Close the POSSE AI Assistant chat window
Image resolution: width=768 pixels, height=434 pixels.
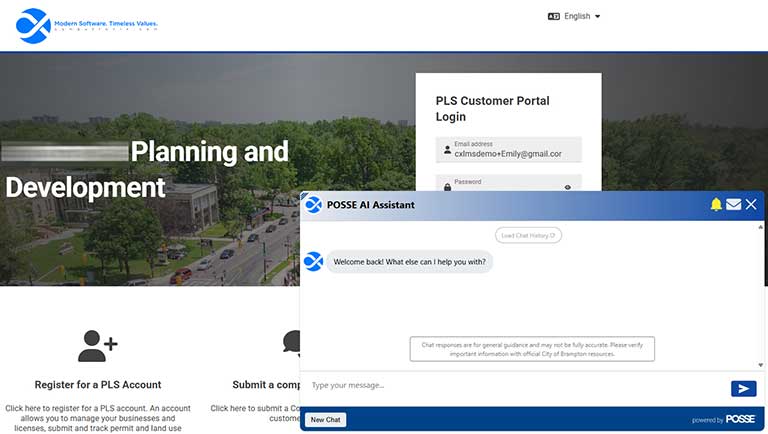[751, 205]
